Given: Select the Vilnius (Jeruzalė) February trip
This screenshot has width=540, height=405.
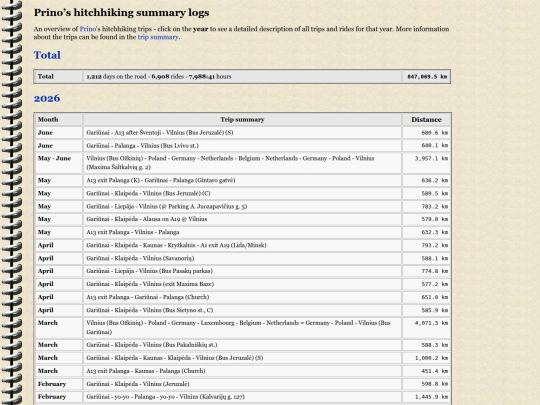Looking at the screenshot, I should [x=242, y=384].
